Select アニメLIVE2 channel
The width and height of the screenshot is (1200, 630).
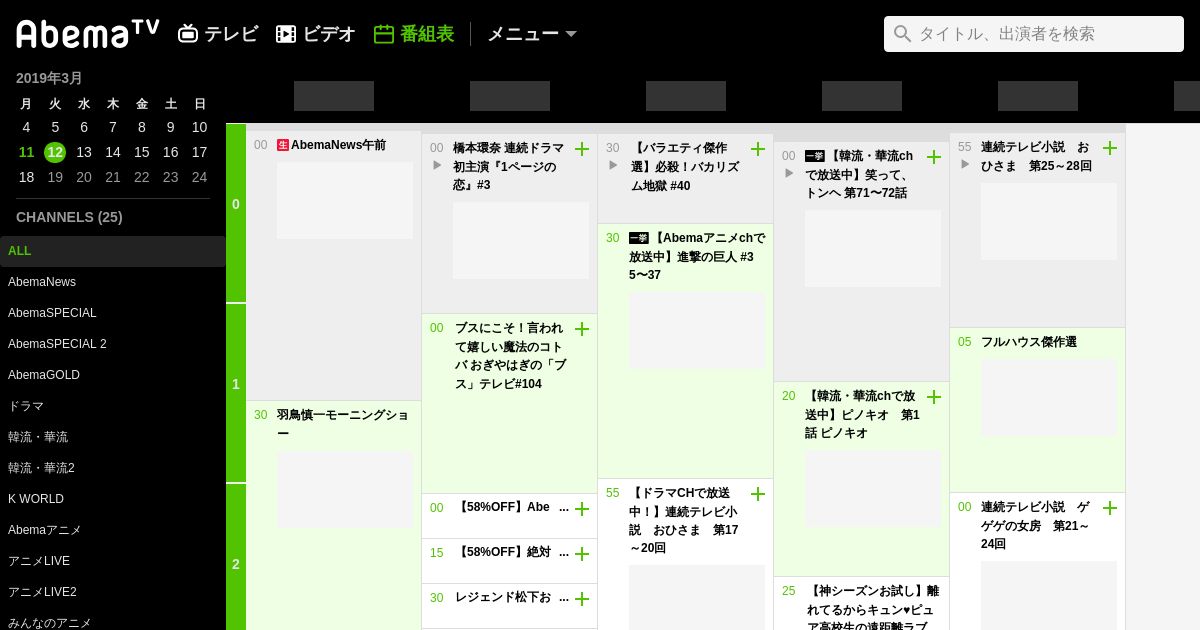(x=113, y=592)
